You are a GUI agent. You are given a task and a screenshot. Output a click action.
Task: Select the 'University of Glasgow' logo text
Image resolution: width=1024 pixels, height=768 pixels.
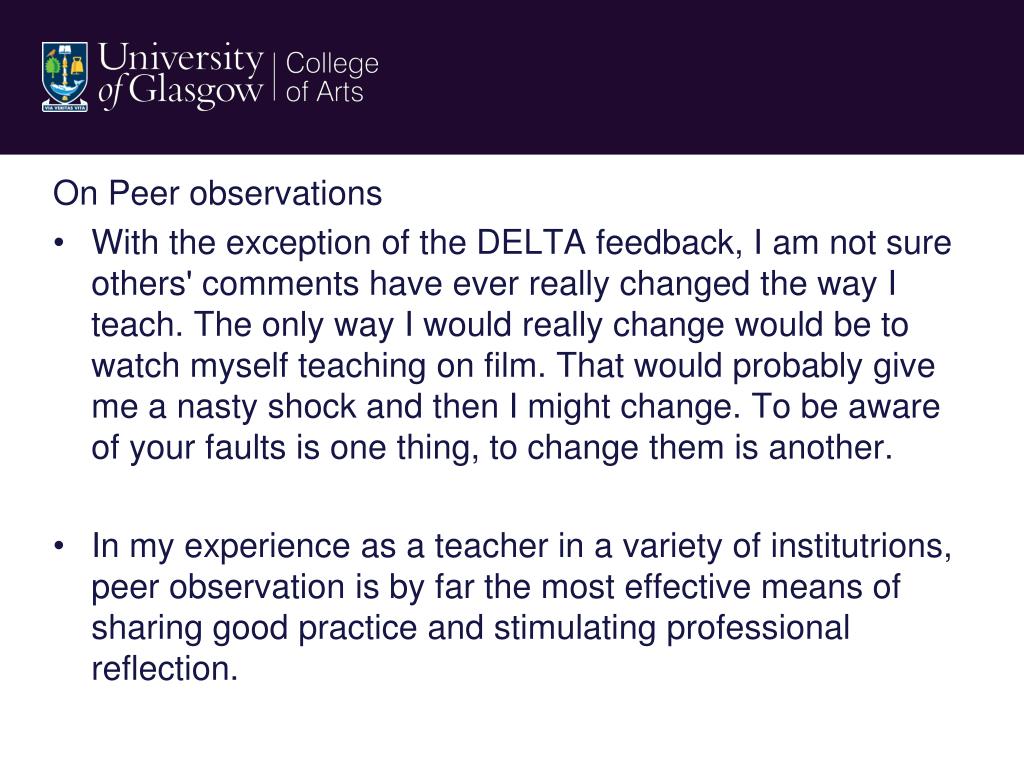(x=180, y=75)
